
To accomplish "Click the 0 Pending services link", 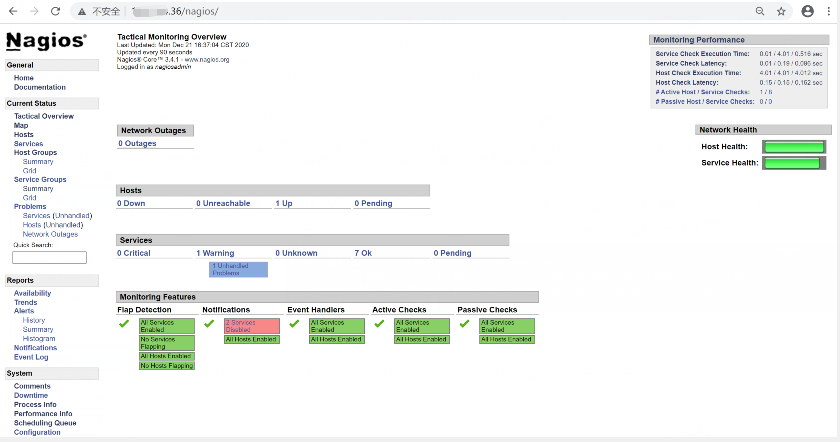I will [x=453, y=253].
